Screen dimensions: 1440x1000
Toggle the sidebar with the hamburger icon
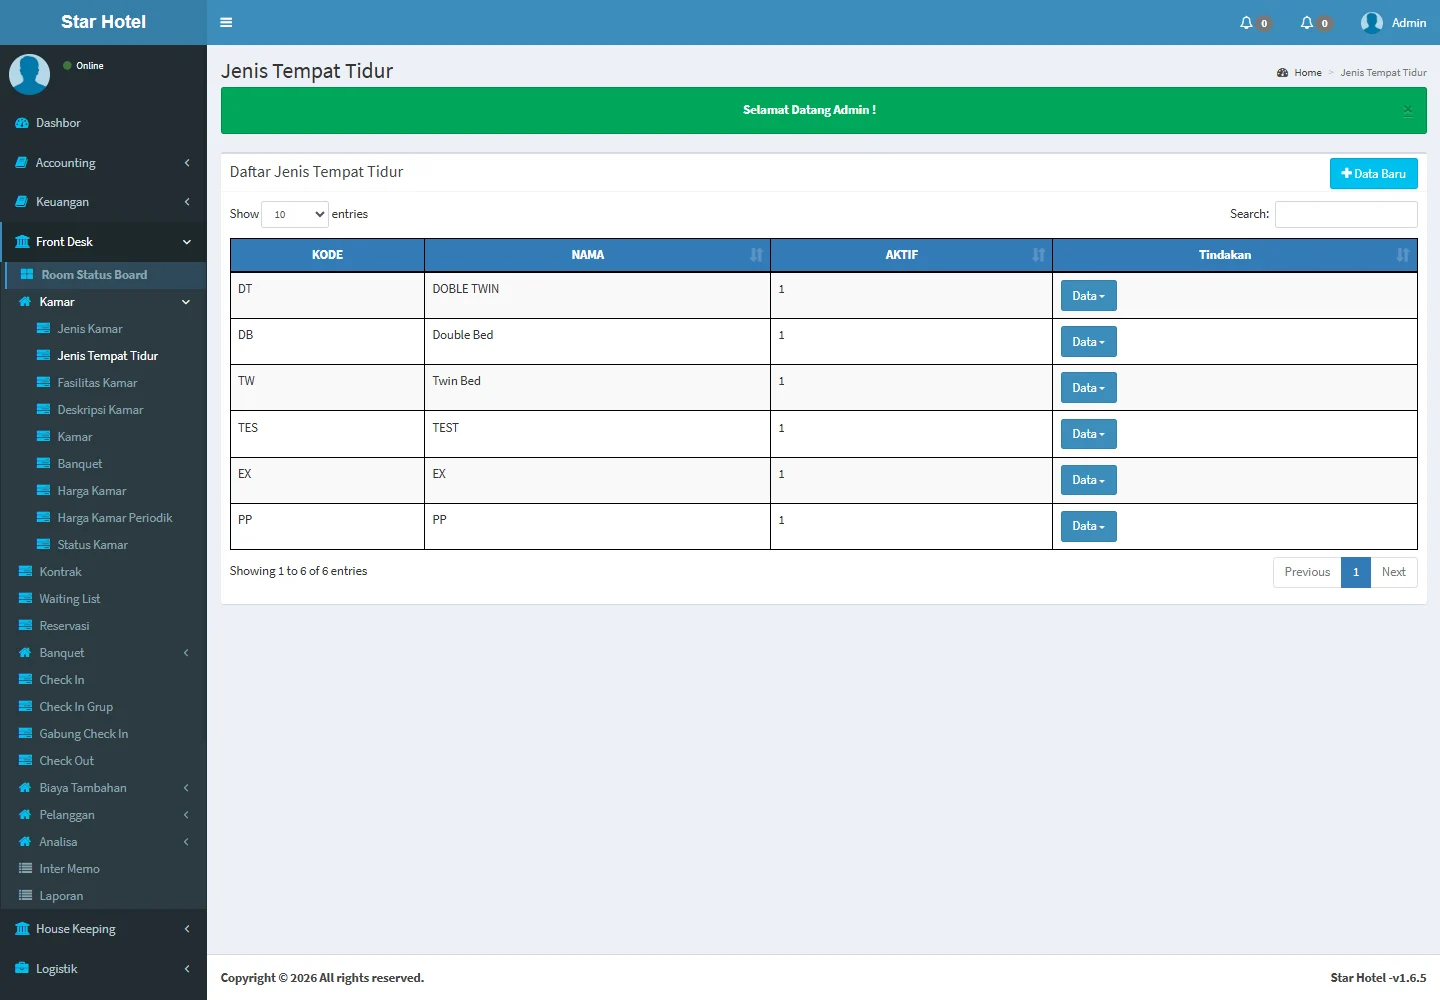click(226, 22)
